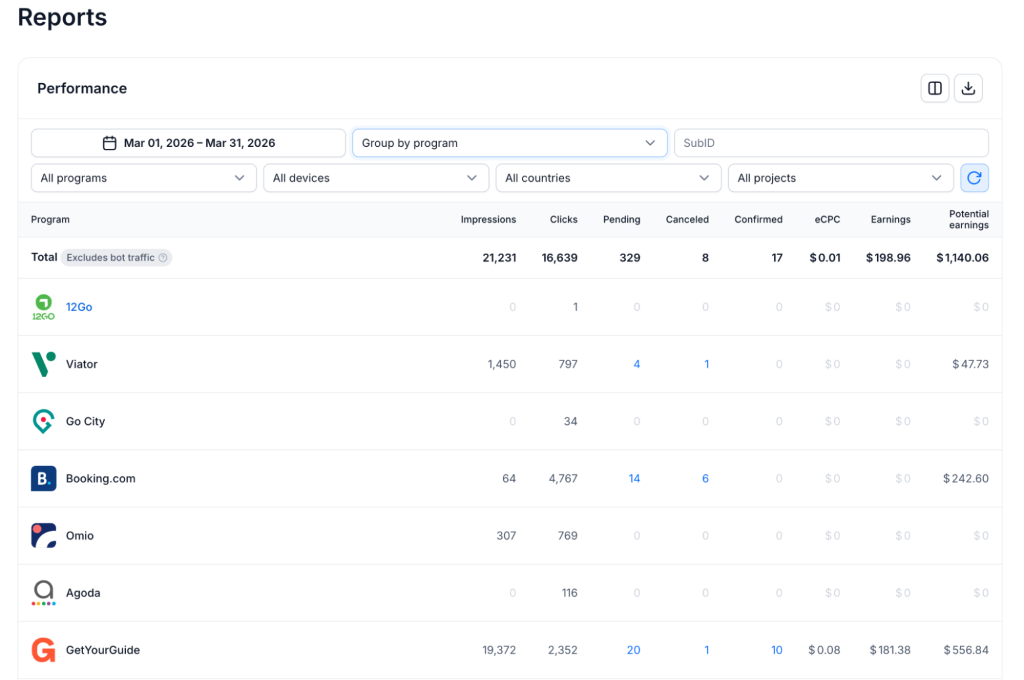Click the Program column header
The width and height of the screenshot is (1024, 680).
[x=50, y=219]
